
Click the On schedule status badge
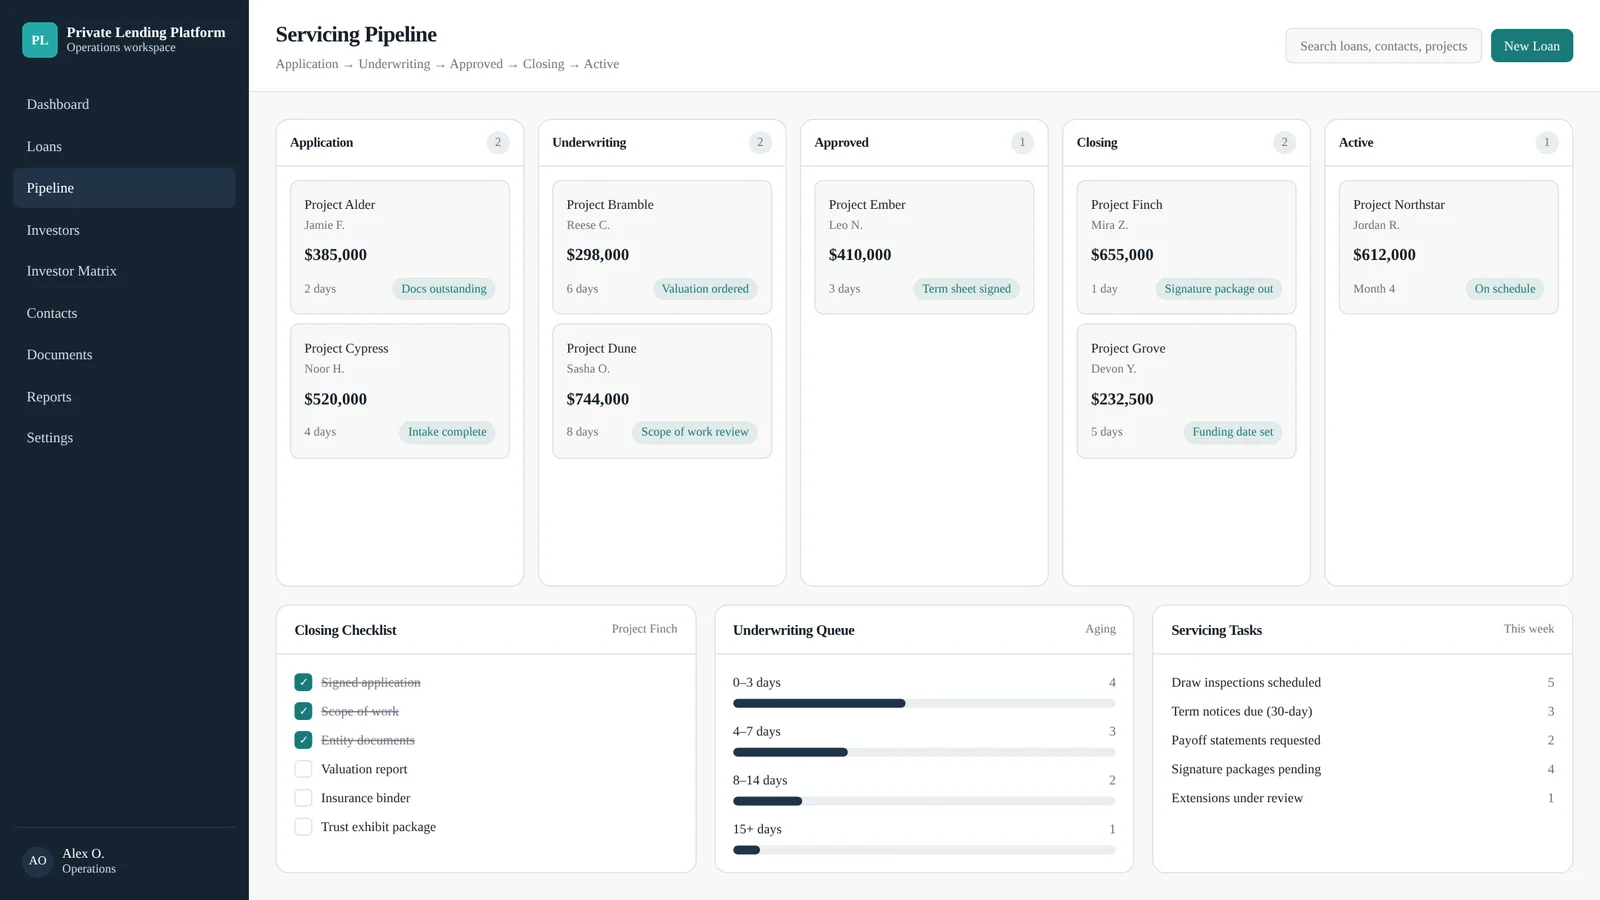point(1505,289)
